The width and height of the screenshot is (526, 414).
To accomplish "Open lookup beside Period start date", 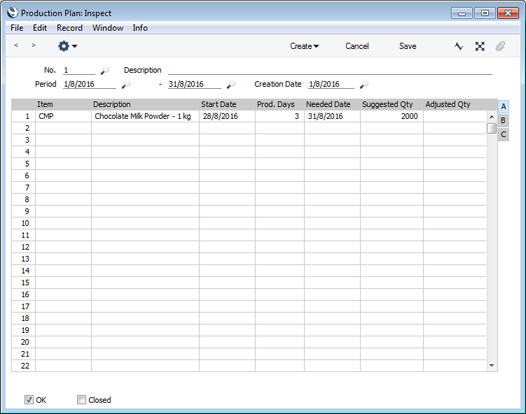I will coord(126,84).
